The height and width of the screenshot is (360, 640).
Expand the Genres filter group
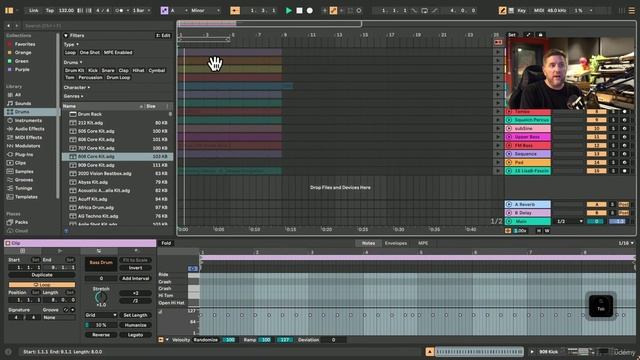(x=73, y=96)
